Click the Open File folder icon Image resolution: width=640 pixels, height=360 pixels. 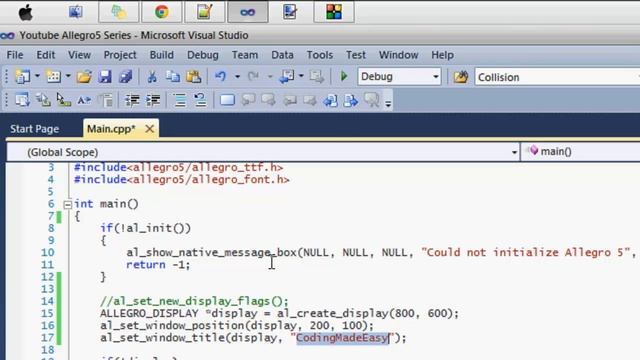click(x=84, y=77)
